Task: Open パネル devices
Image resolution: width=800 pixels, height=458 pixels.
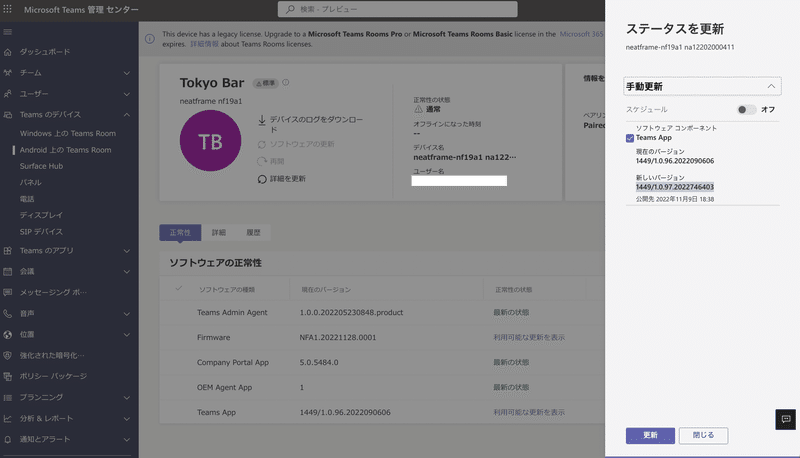Action: (x=31, y=183)
